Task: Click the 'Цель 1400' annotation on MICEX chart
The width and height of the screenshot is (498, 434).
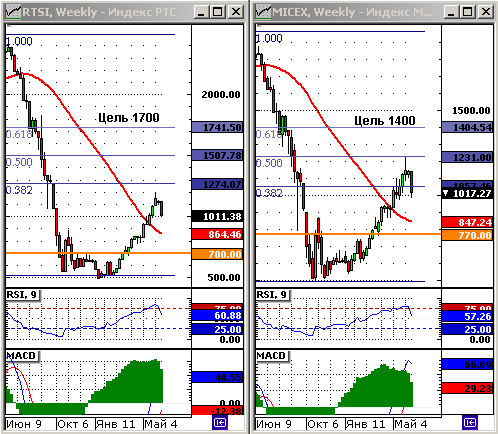Action: point(385,120)
